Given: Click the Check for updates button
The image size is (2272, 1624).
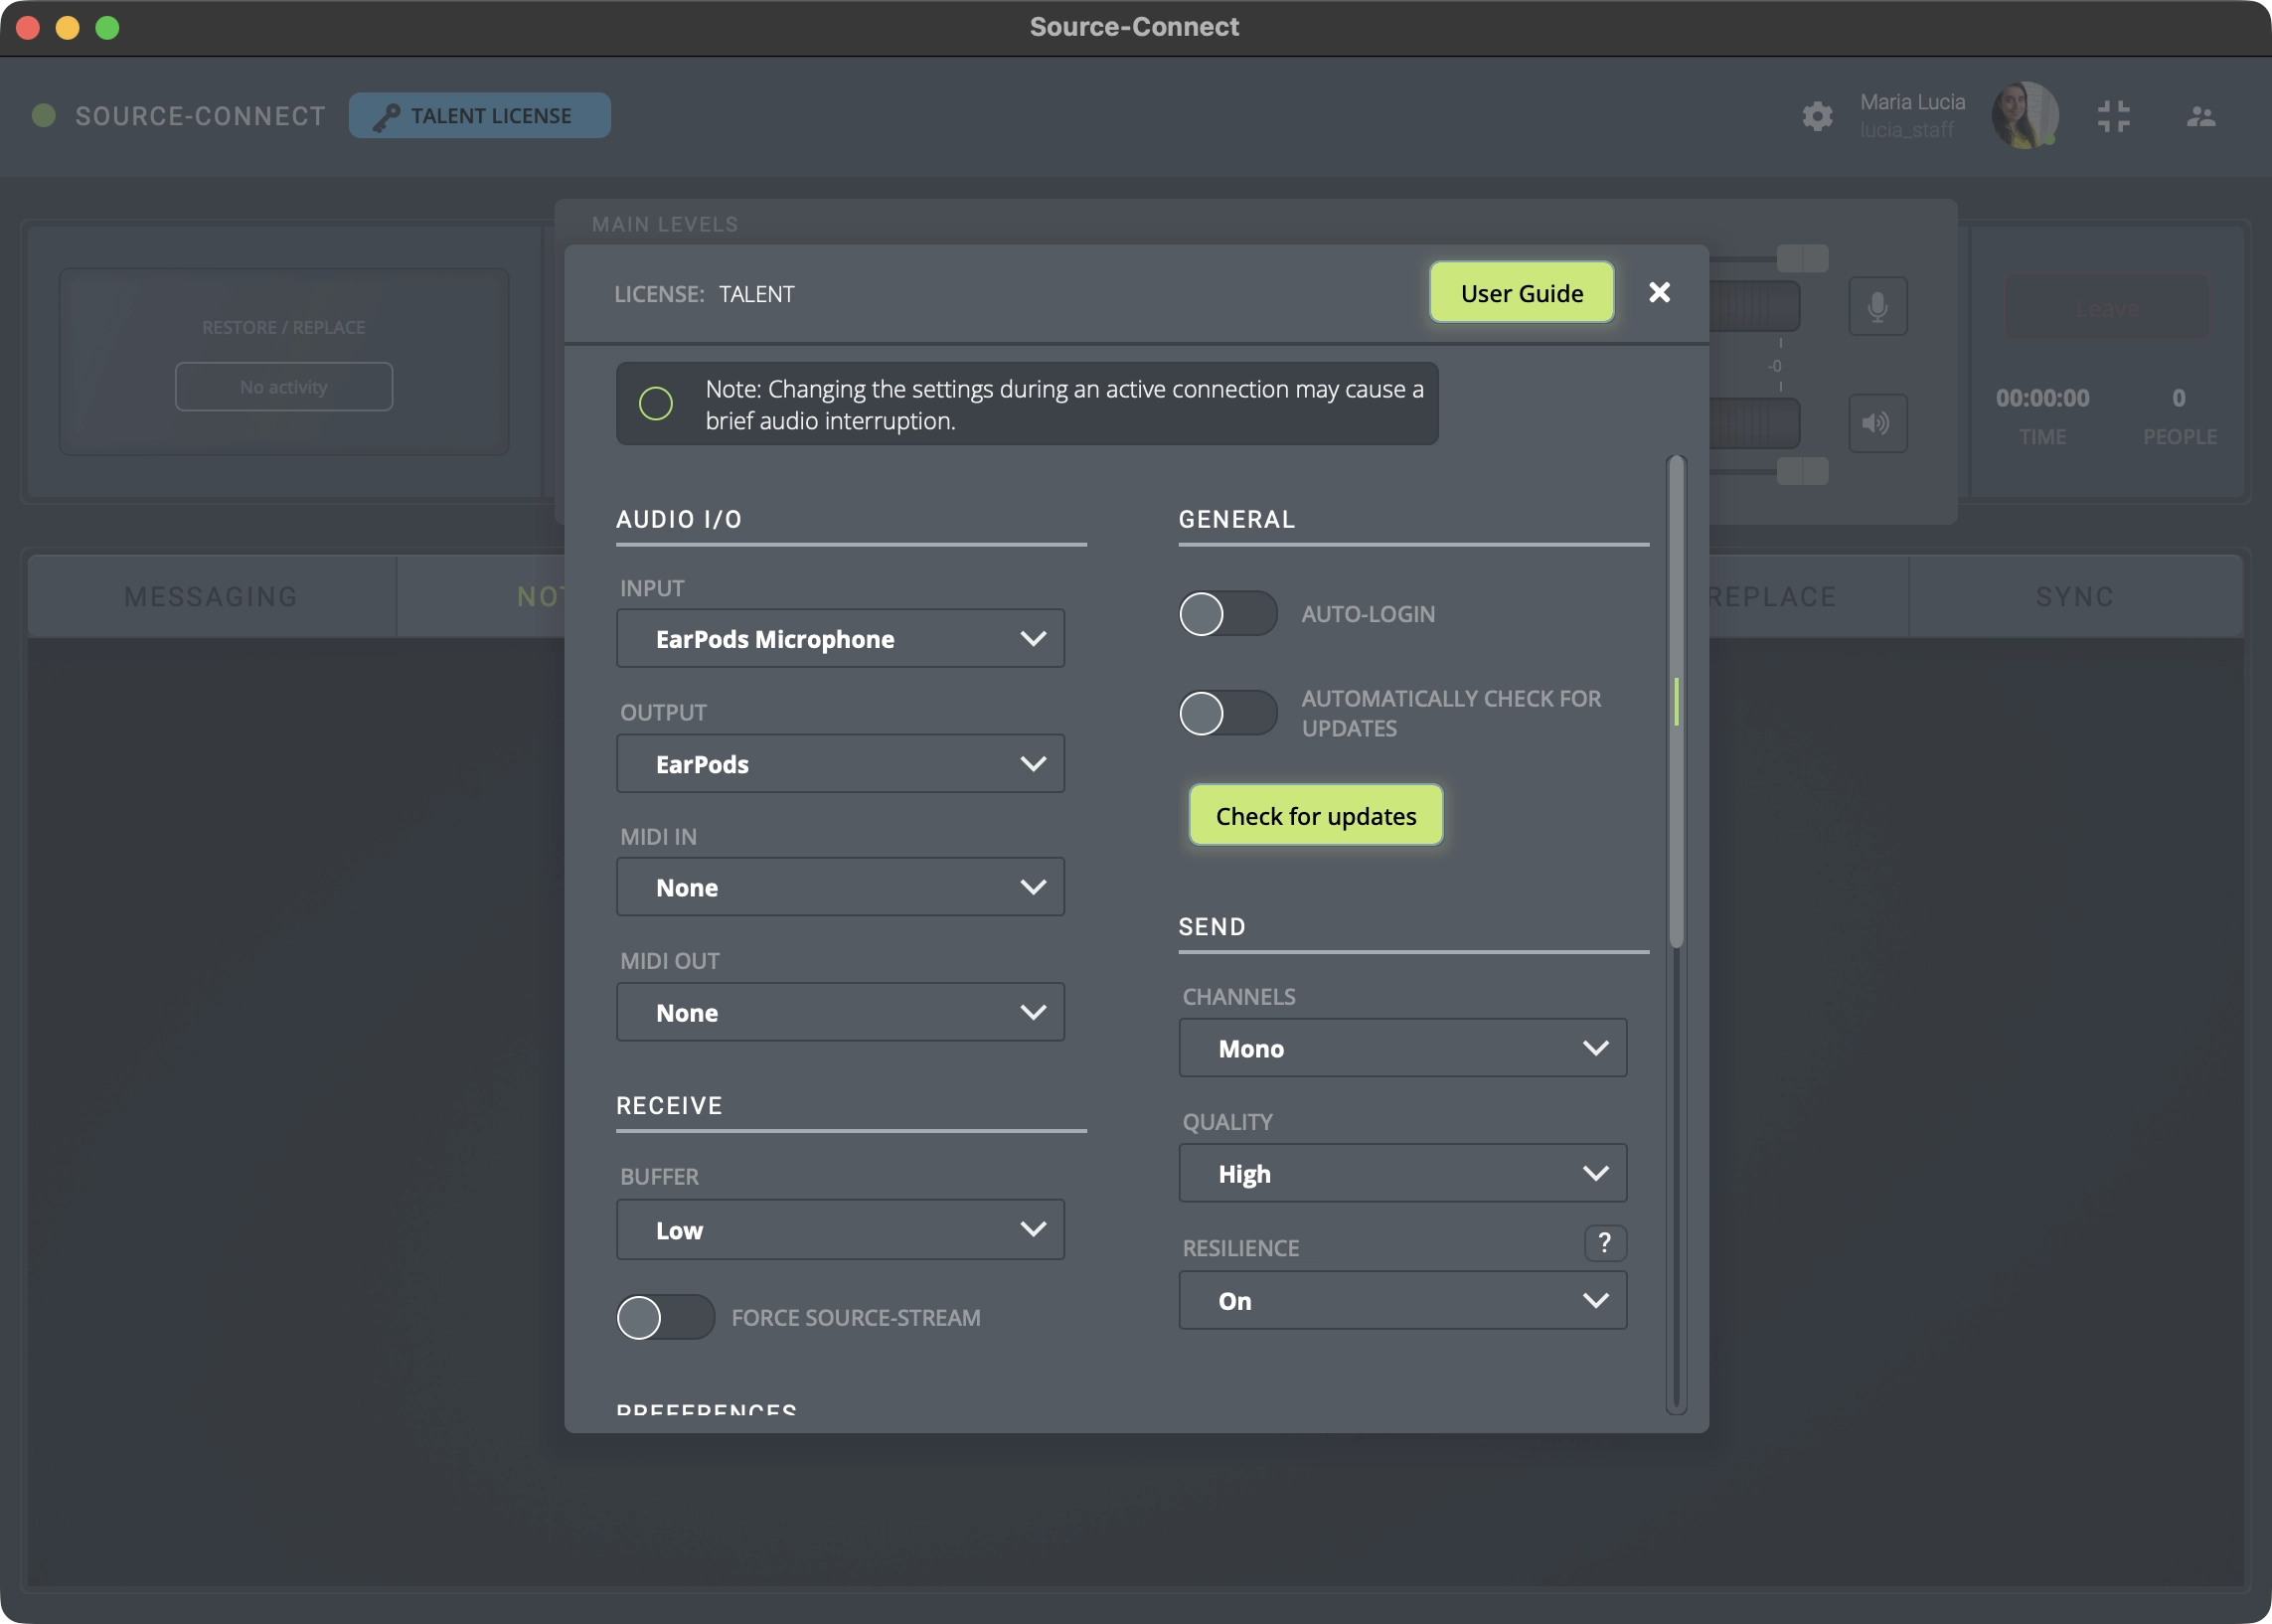Looking at the screenshot, I should 1315,815.
